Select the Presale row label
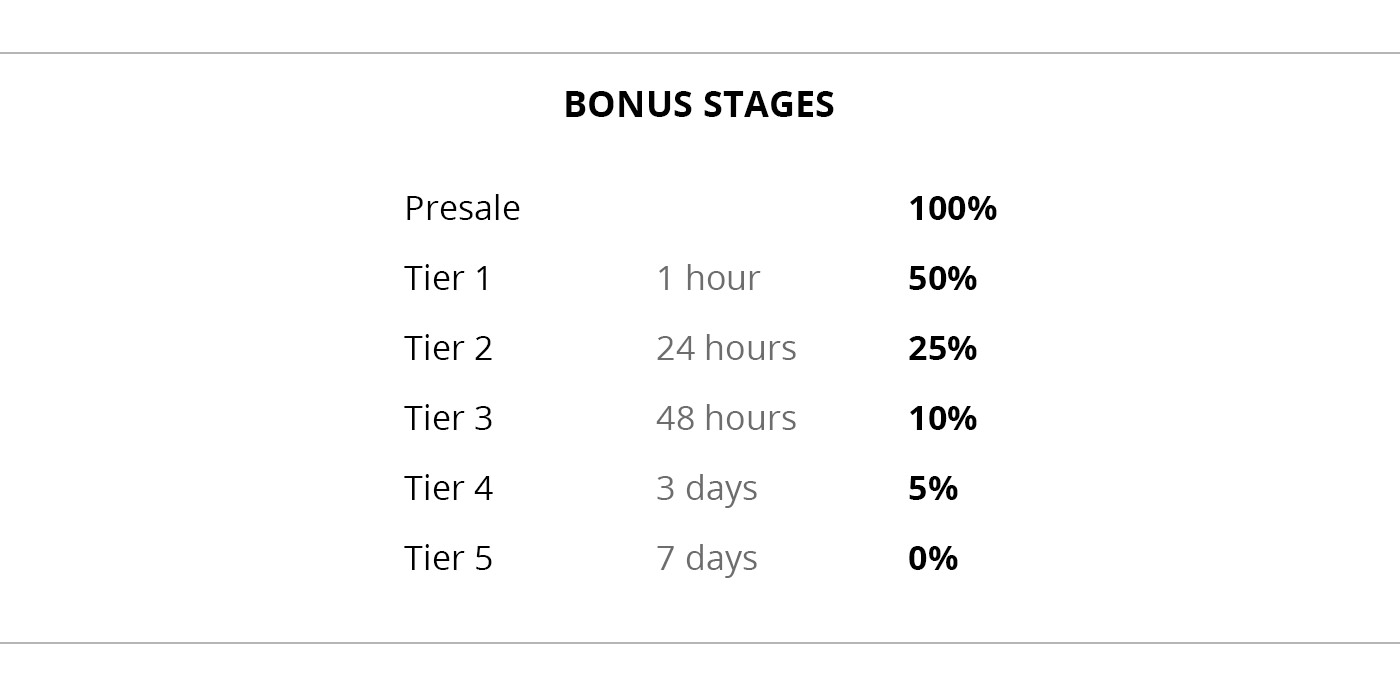The height and width of the screenshot is (685, 1400). click(462, 208)
